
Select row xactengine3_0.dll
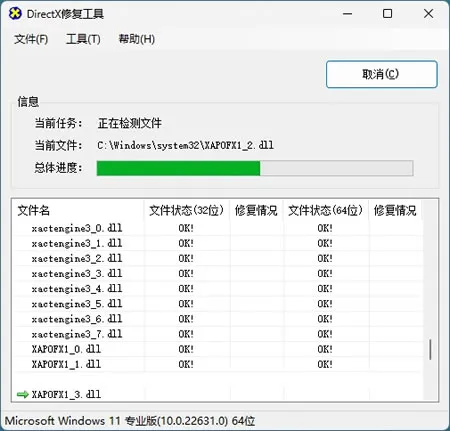coord(218,228)
